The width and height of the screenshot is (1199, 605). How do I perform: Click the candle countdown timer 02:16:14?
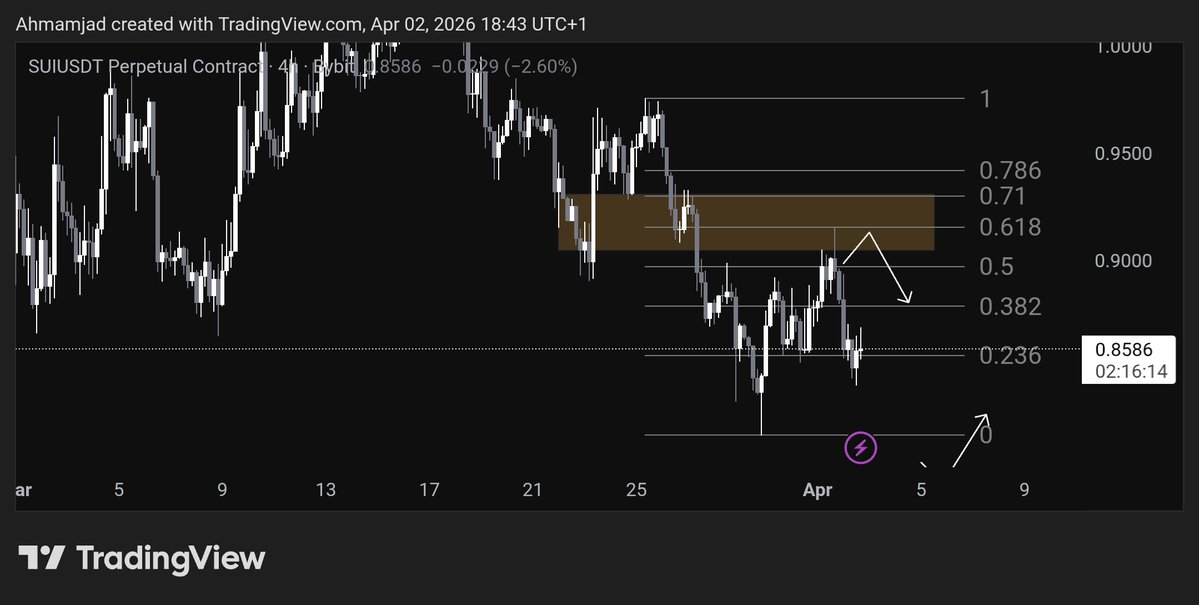1130,371
